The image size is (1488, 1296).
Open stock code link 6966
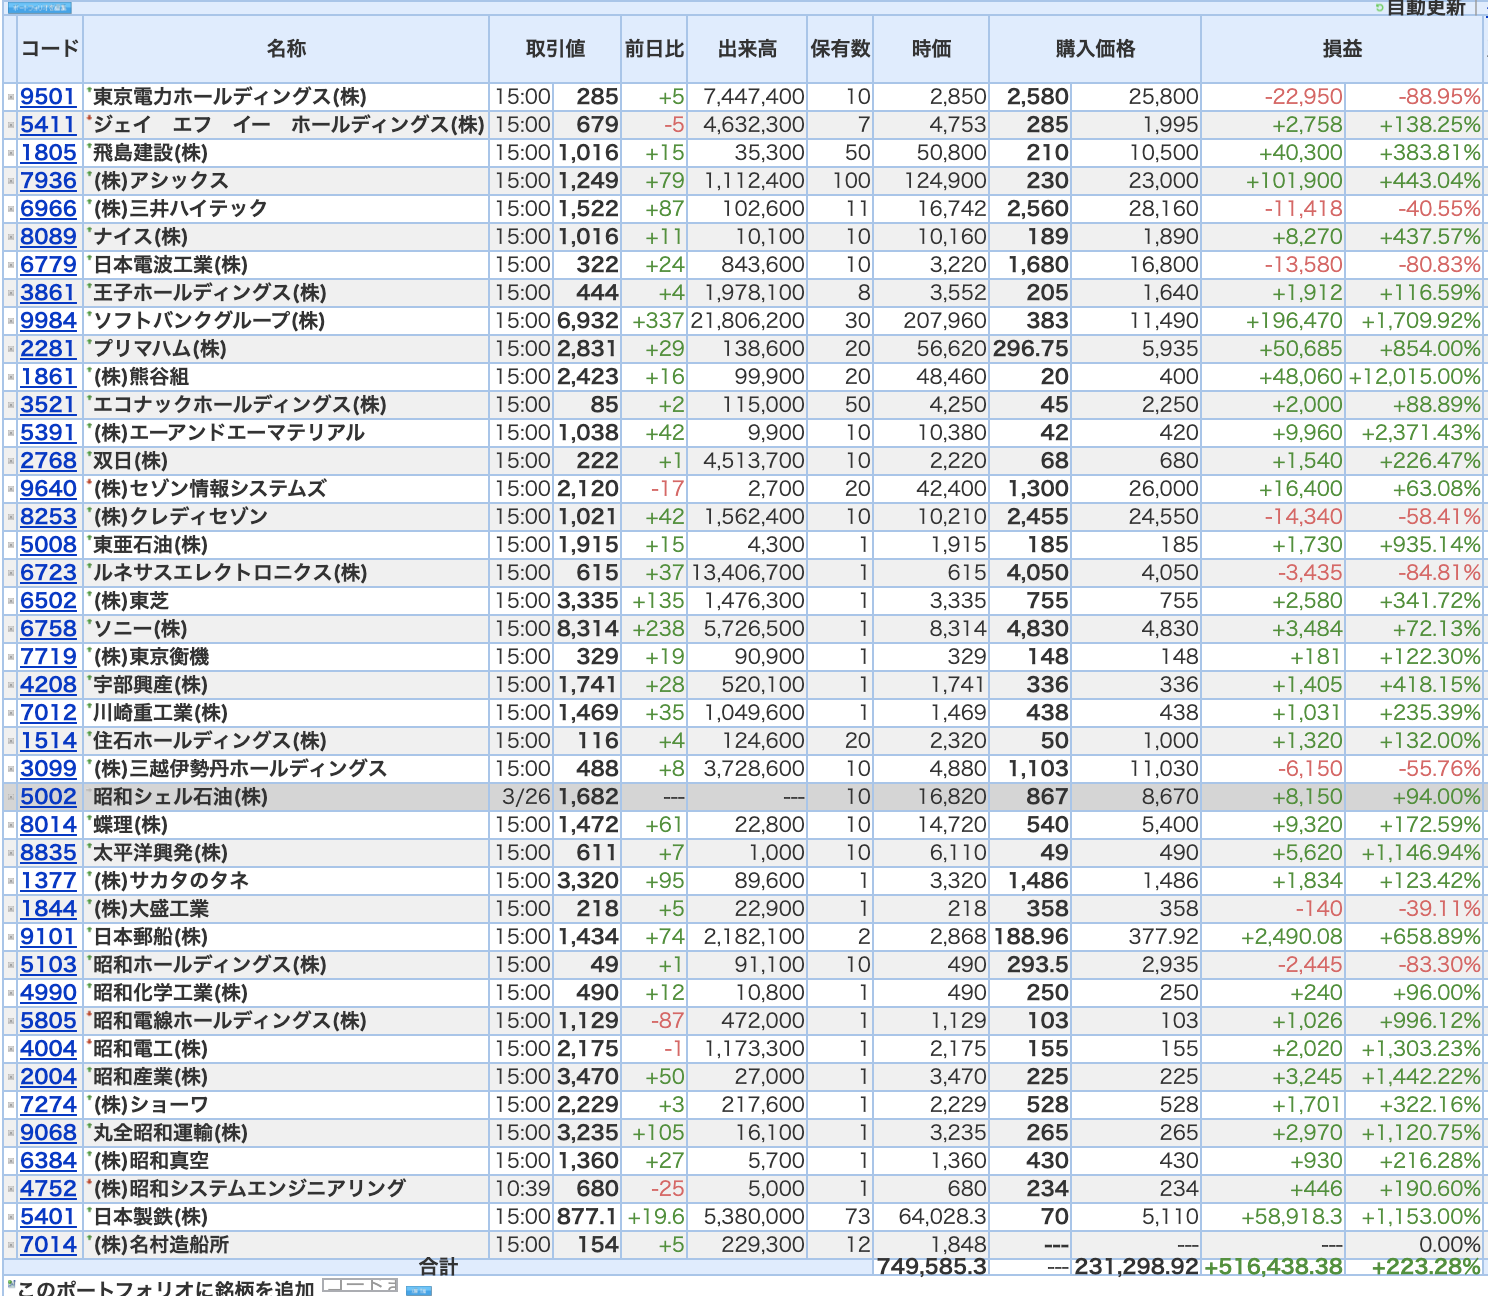click(48, 209)
